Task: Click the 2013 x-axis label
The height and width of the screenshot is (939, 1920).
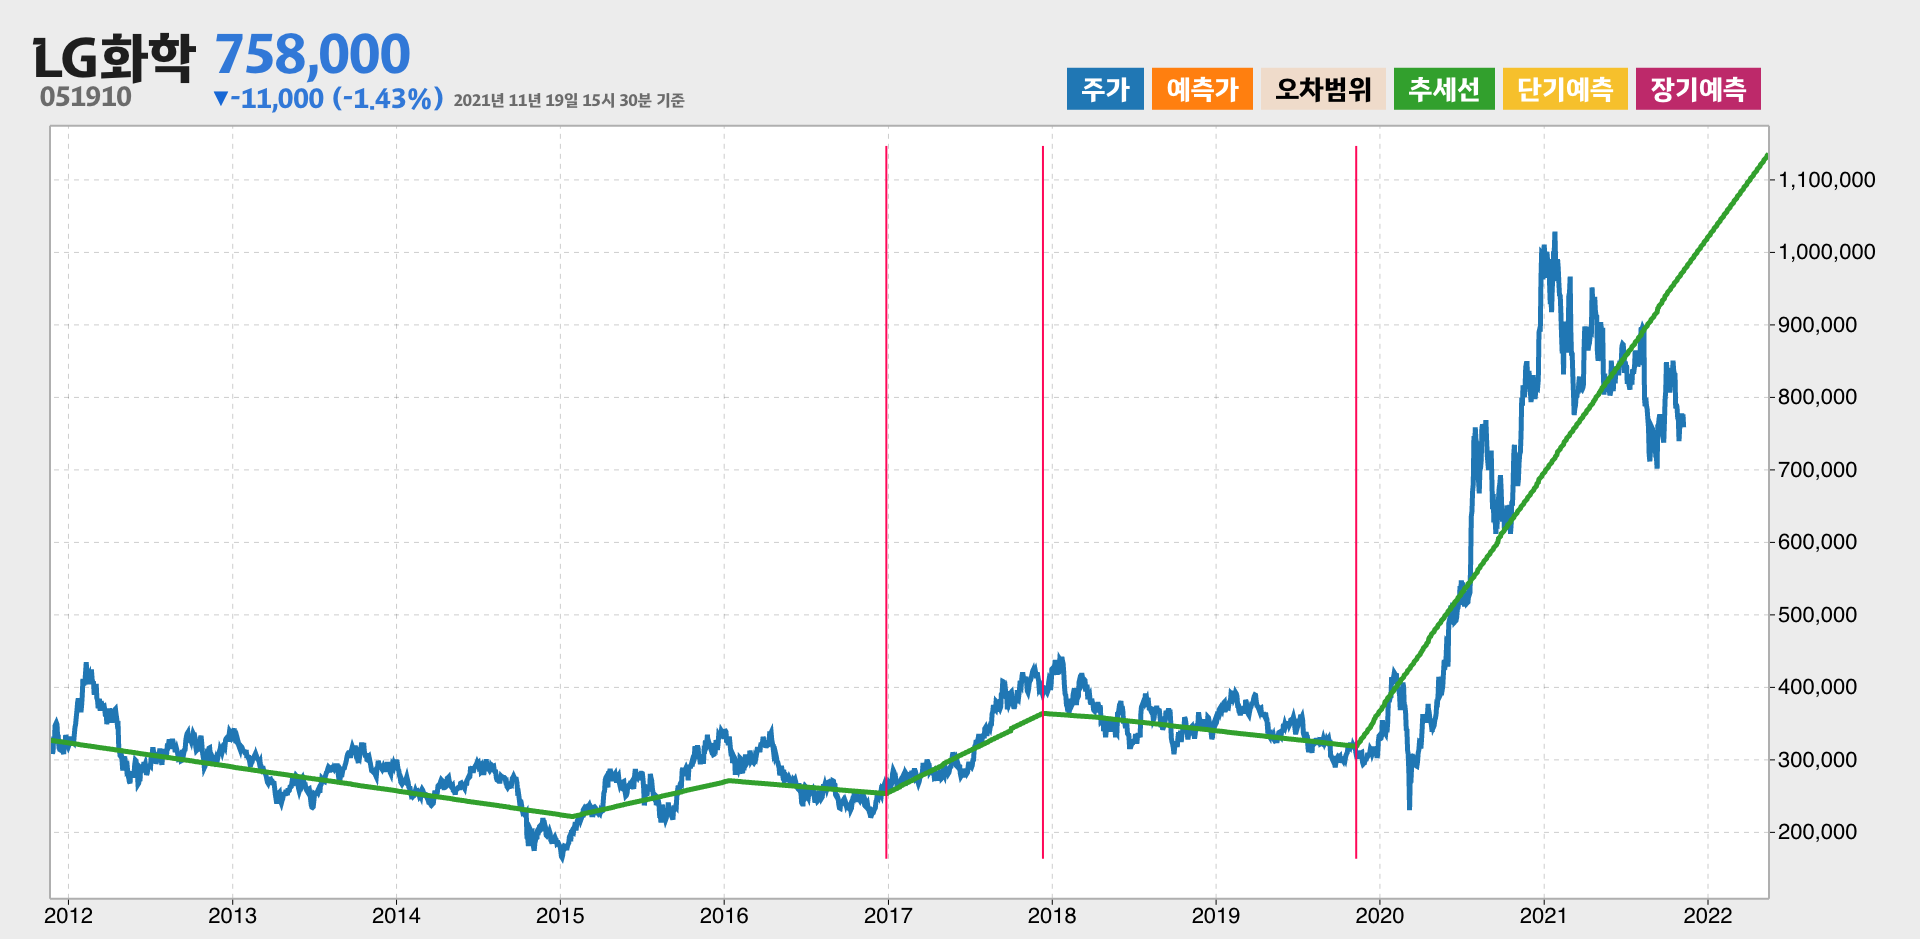Action: coord(232,915)
